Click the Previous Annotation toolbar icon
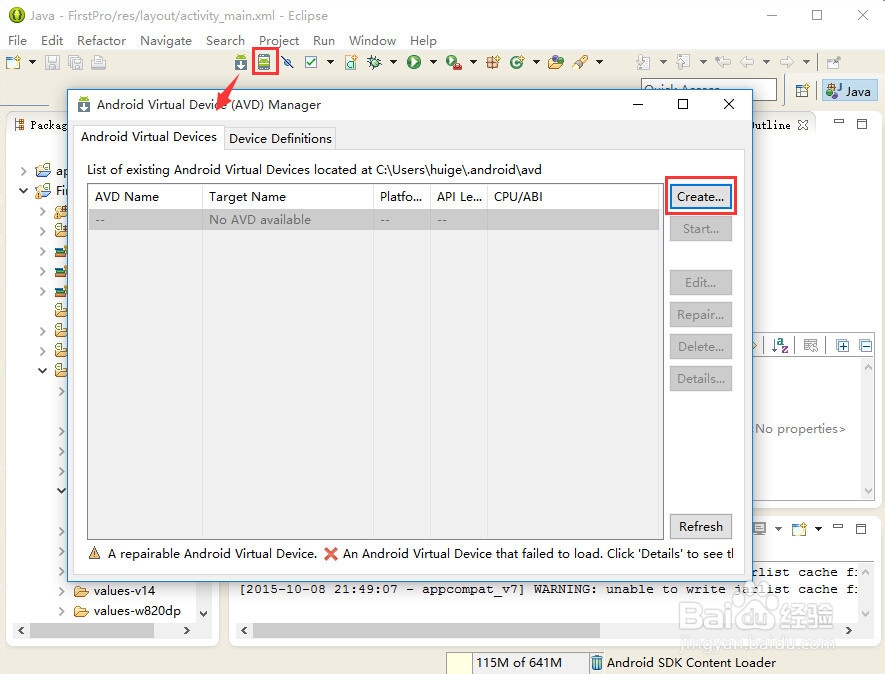The width and height of the screenshot is (885, 674). [x=683, y=62]
